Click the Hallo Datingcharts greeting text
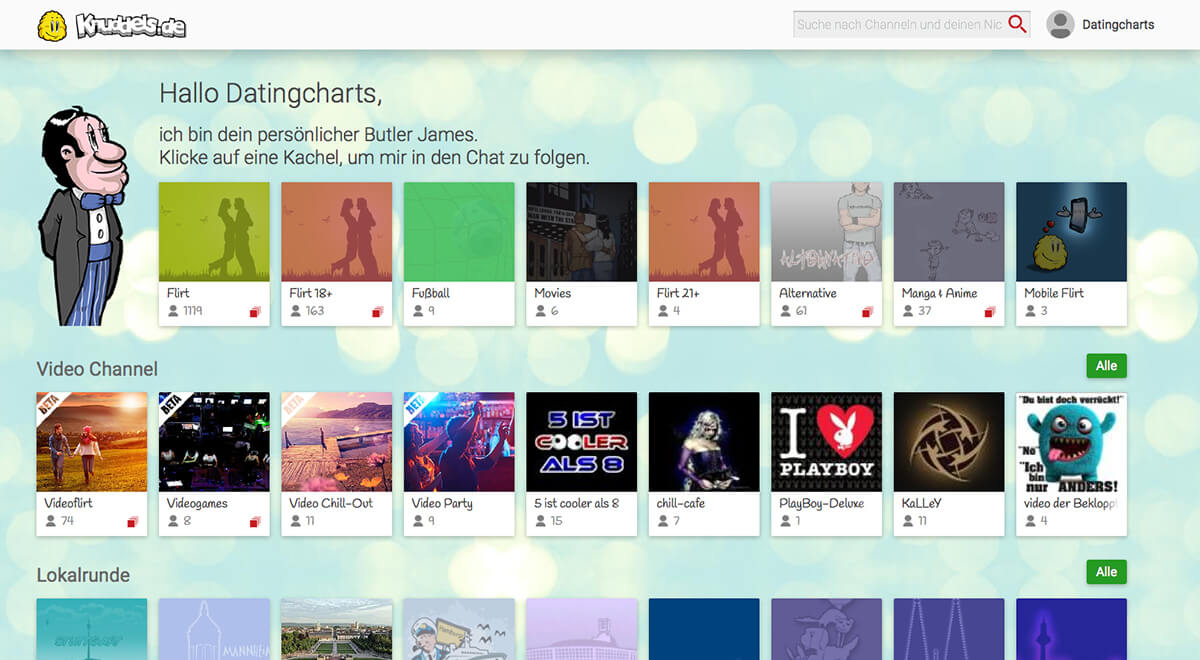This screenshot has width=1200, height=660. [x=271, y=94]
